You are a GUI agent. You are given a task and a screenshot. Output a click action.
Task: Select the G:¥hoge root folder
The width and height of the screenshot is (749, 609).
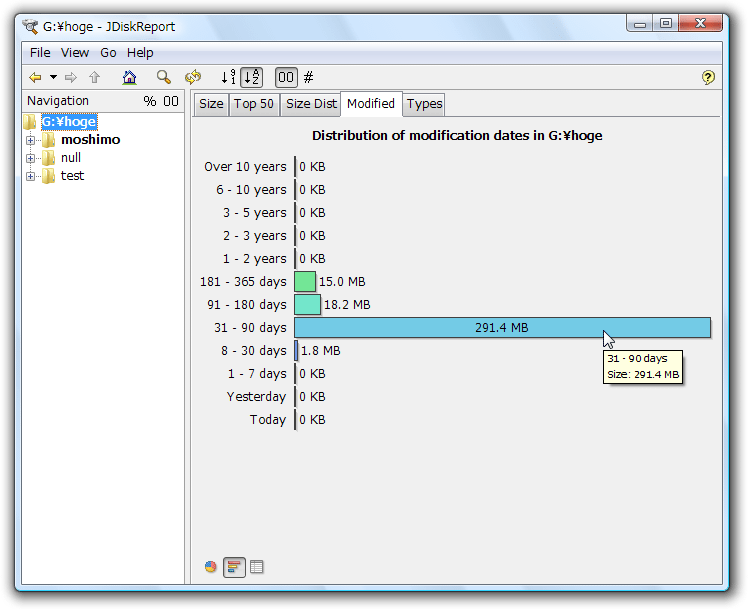(69, 122)
